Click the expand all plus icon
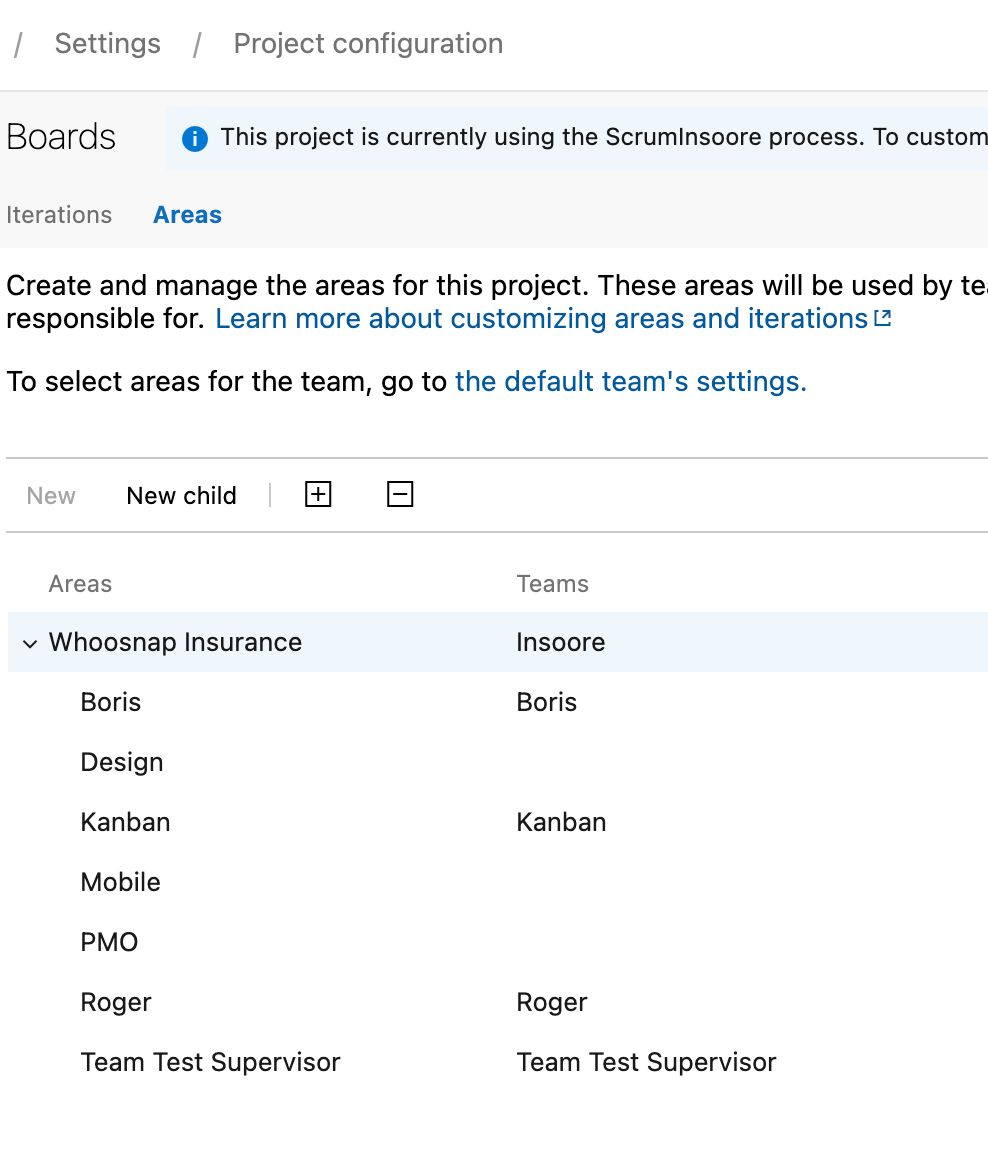 tap(318, 494)
